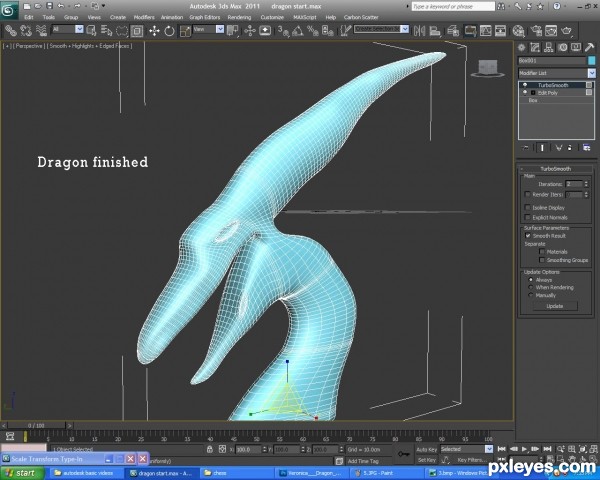Select the Always update option
The height and width of the screenshot is (480, 600).
[x=530, y=280]
